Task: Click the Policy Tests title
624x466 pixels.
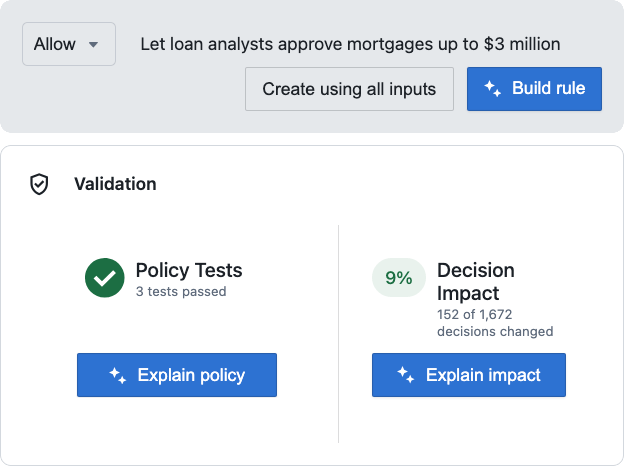Action: (x=189, y=271)
